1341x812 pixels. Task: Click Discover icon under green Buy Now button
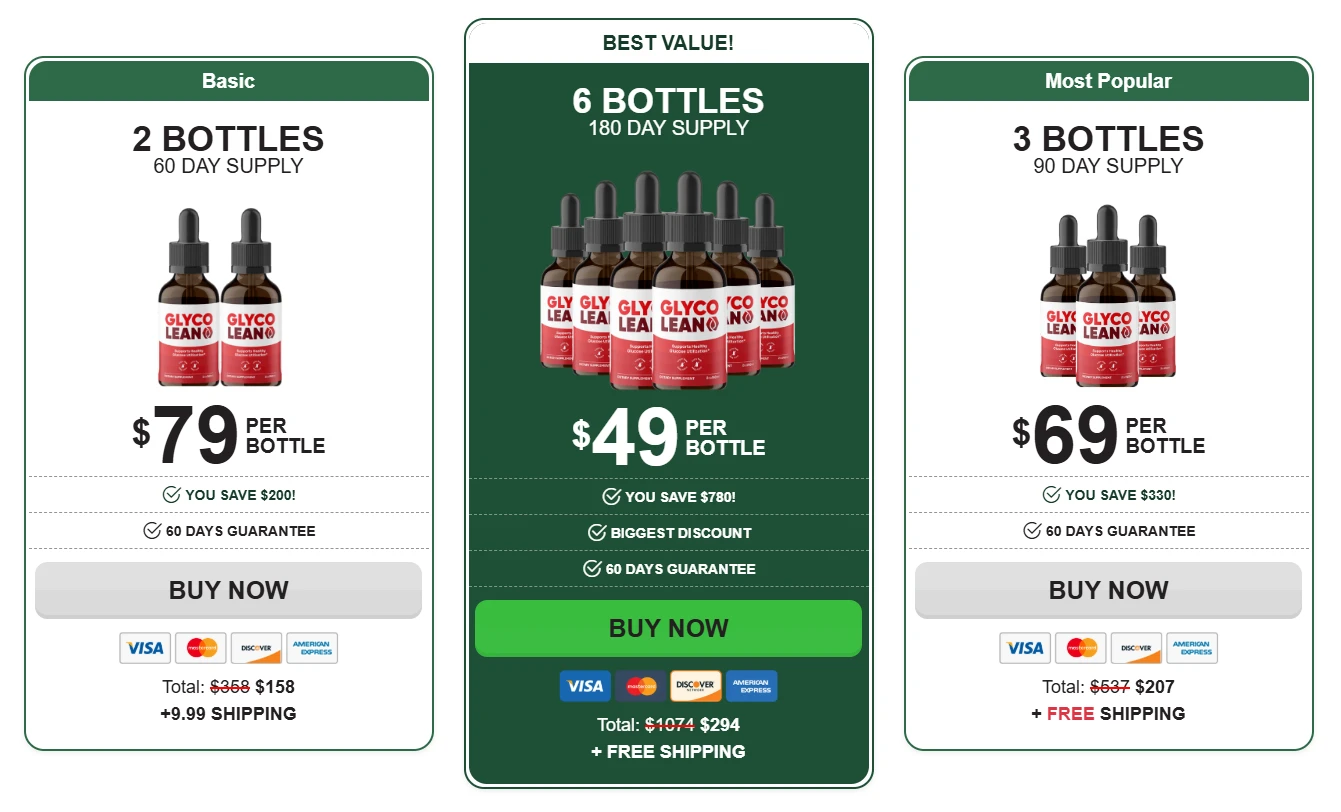point(696,686)
